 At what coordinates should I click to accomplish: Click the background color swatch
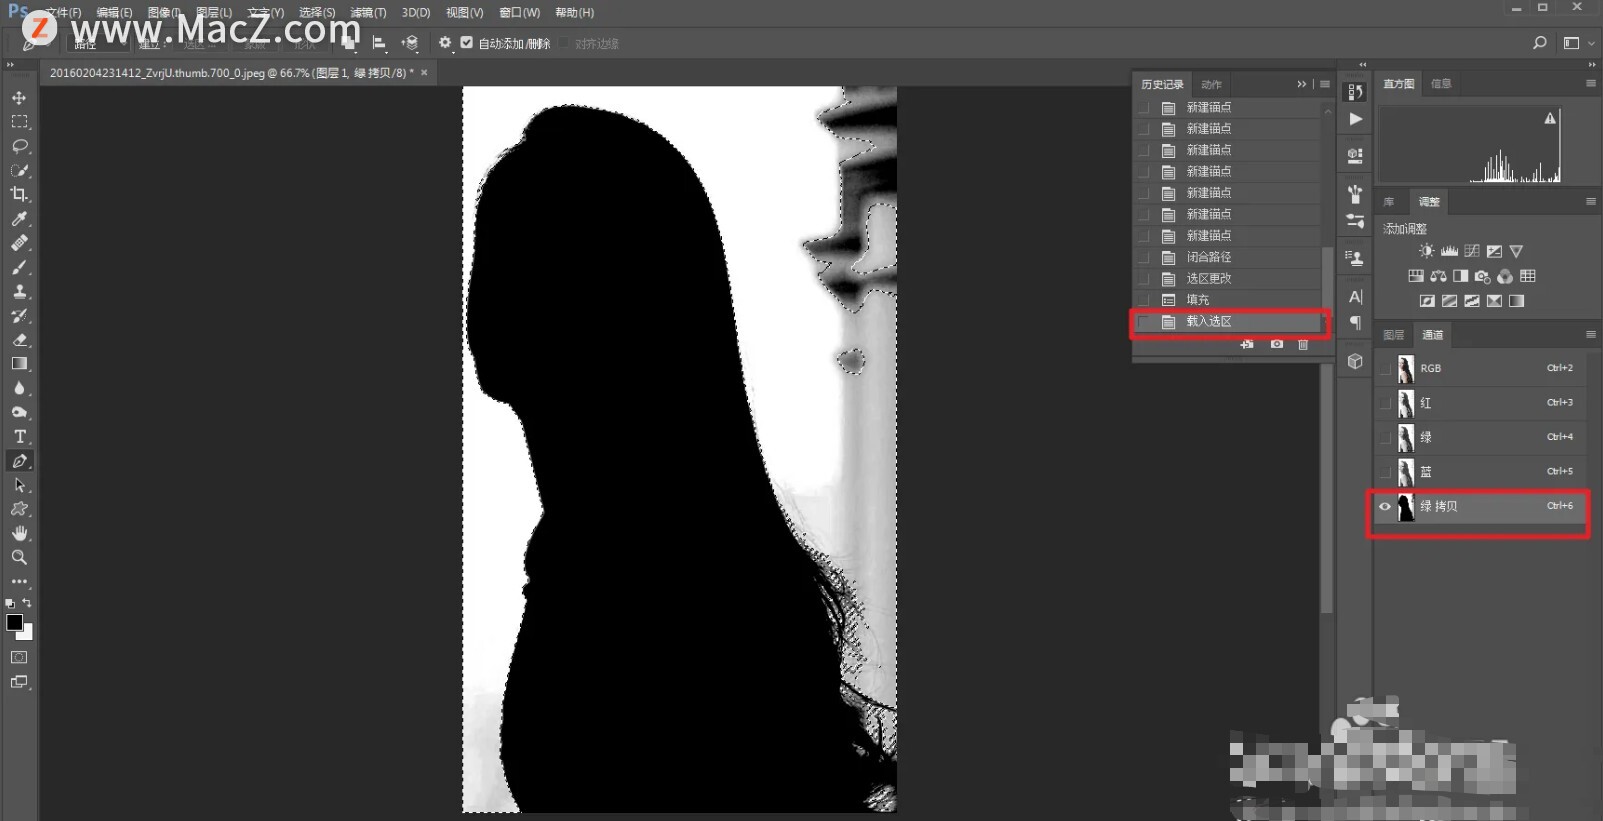click(x=27, y=633)
